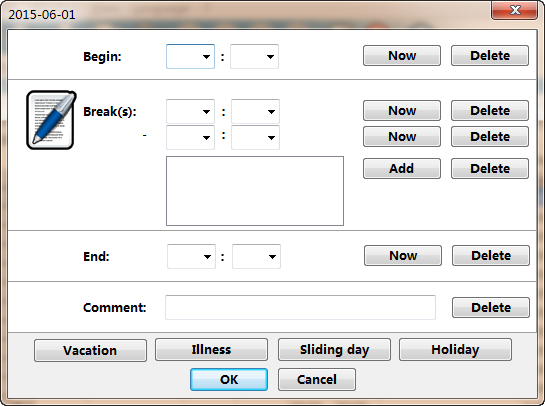Open the Begin minute dropdown
The height and width of the screenshot is (406, 545).
(254, 56)
